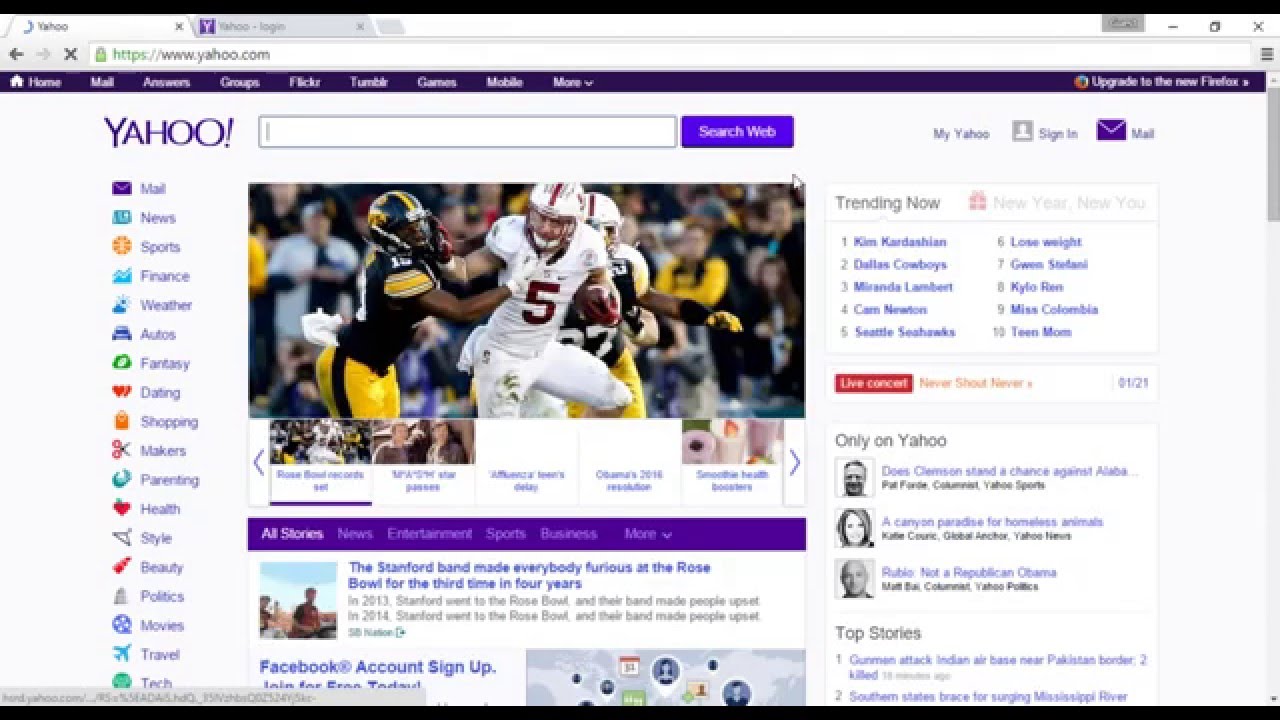Open trending topic Gwen Stefani
1280x720 pixels.
(1049, 264)
